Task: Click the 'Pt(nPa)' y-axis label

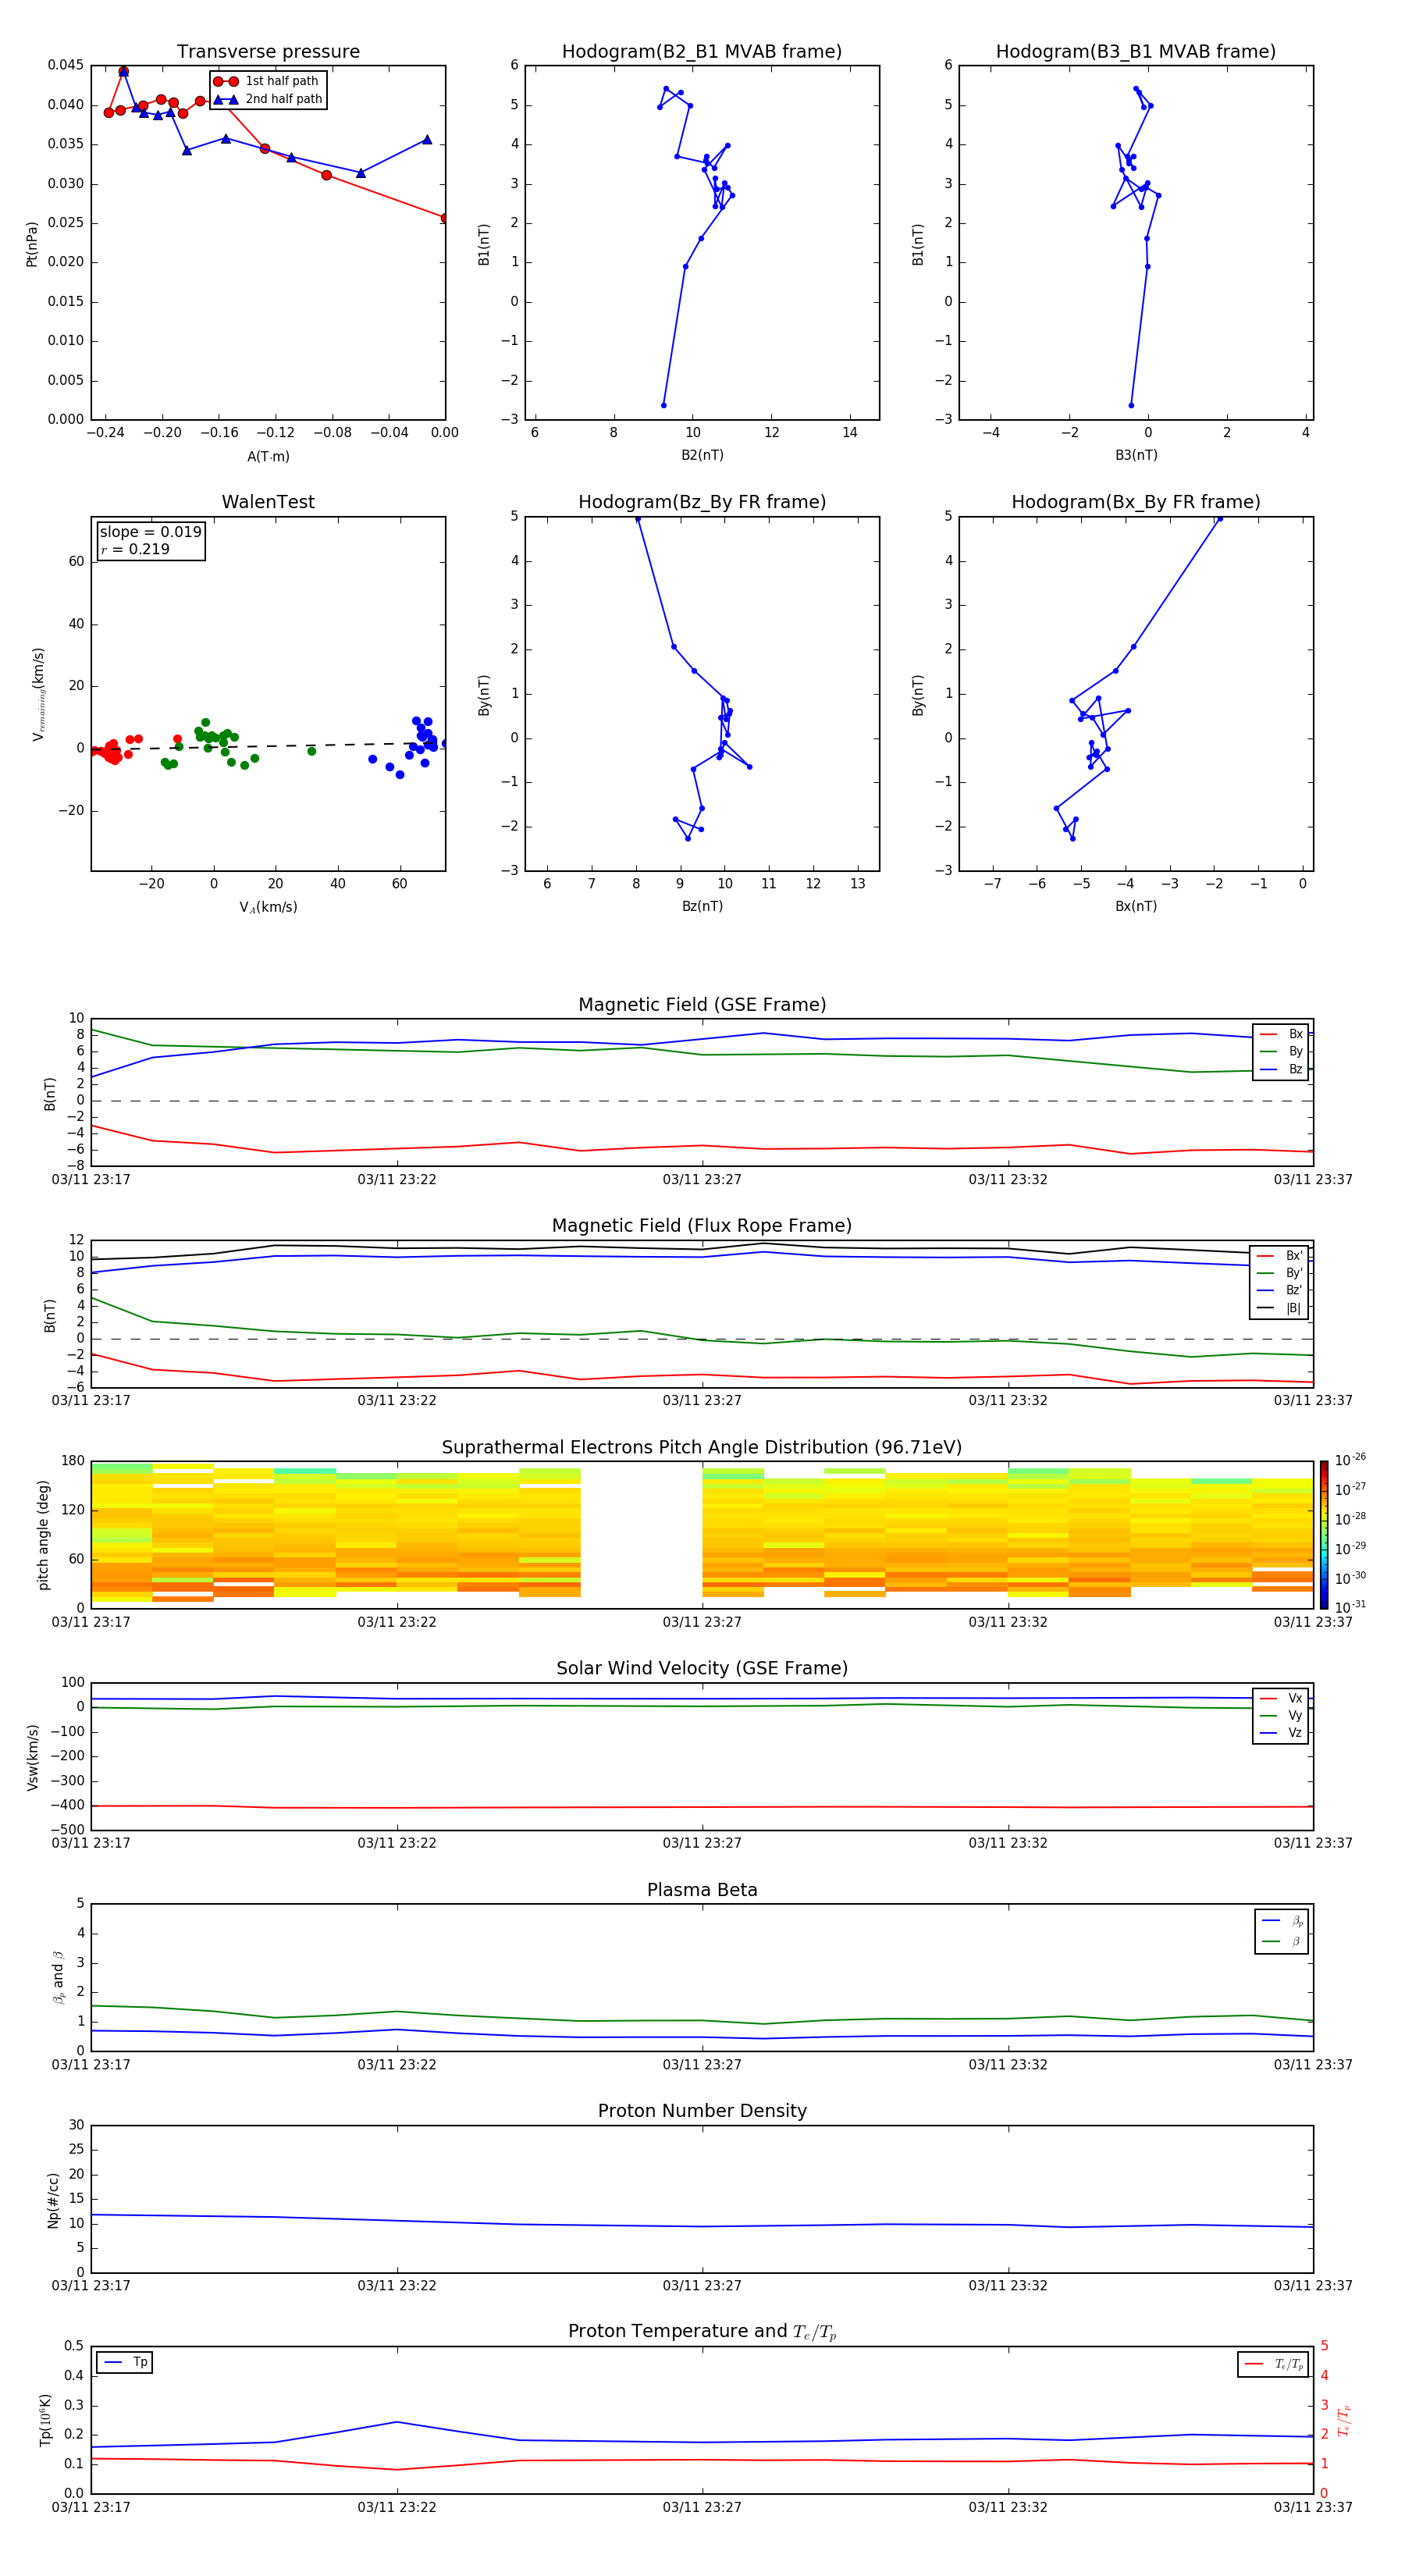Action: point(31,243)
